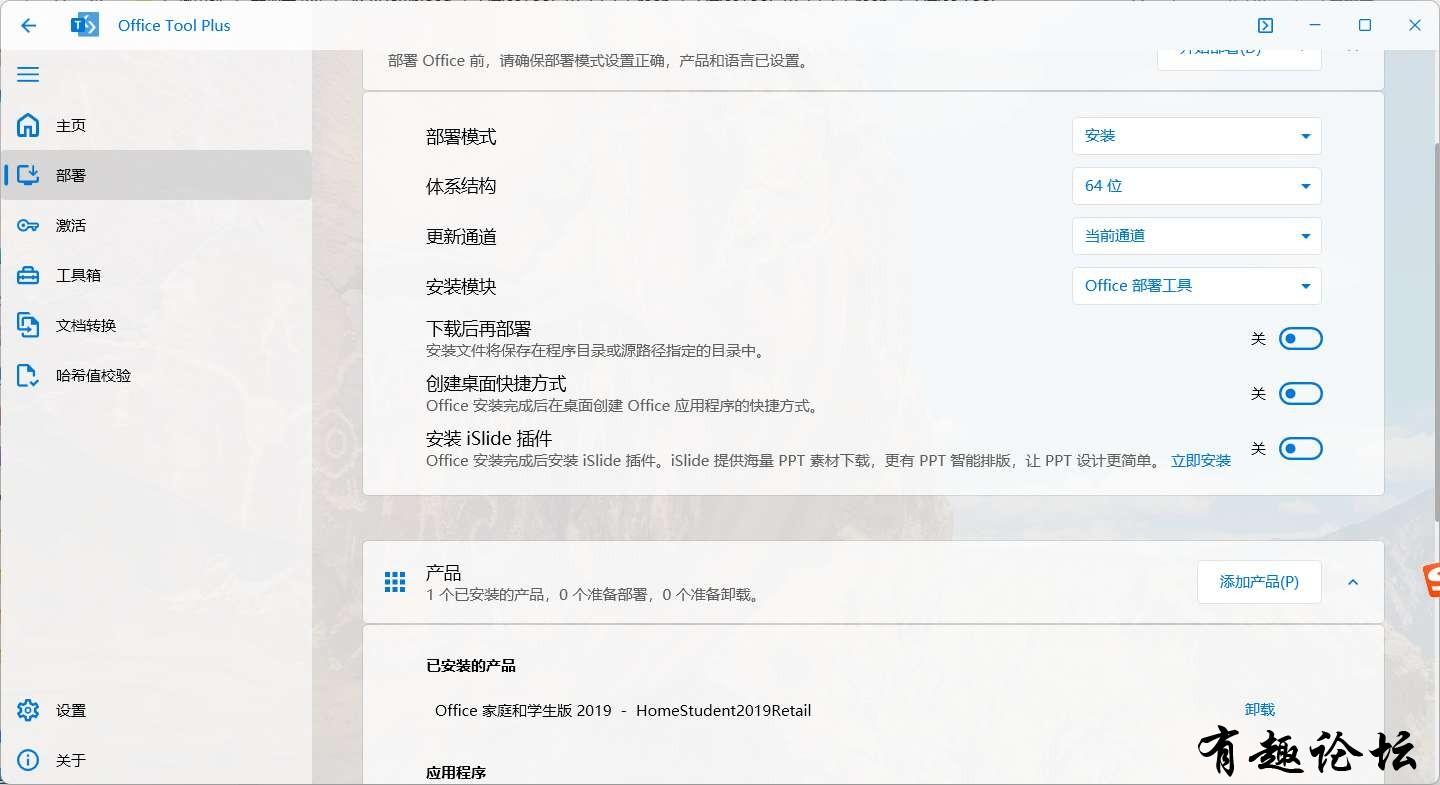Viewport: 1440px width, 785px height.
Task: Turn on 创建桌面快捷方式 switch
Action: 1300,394
